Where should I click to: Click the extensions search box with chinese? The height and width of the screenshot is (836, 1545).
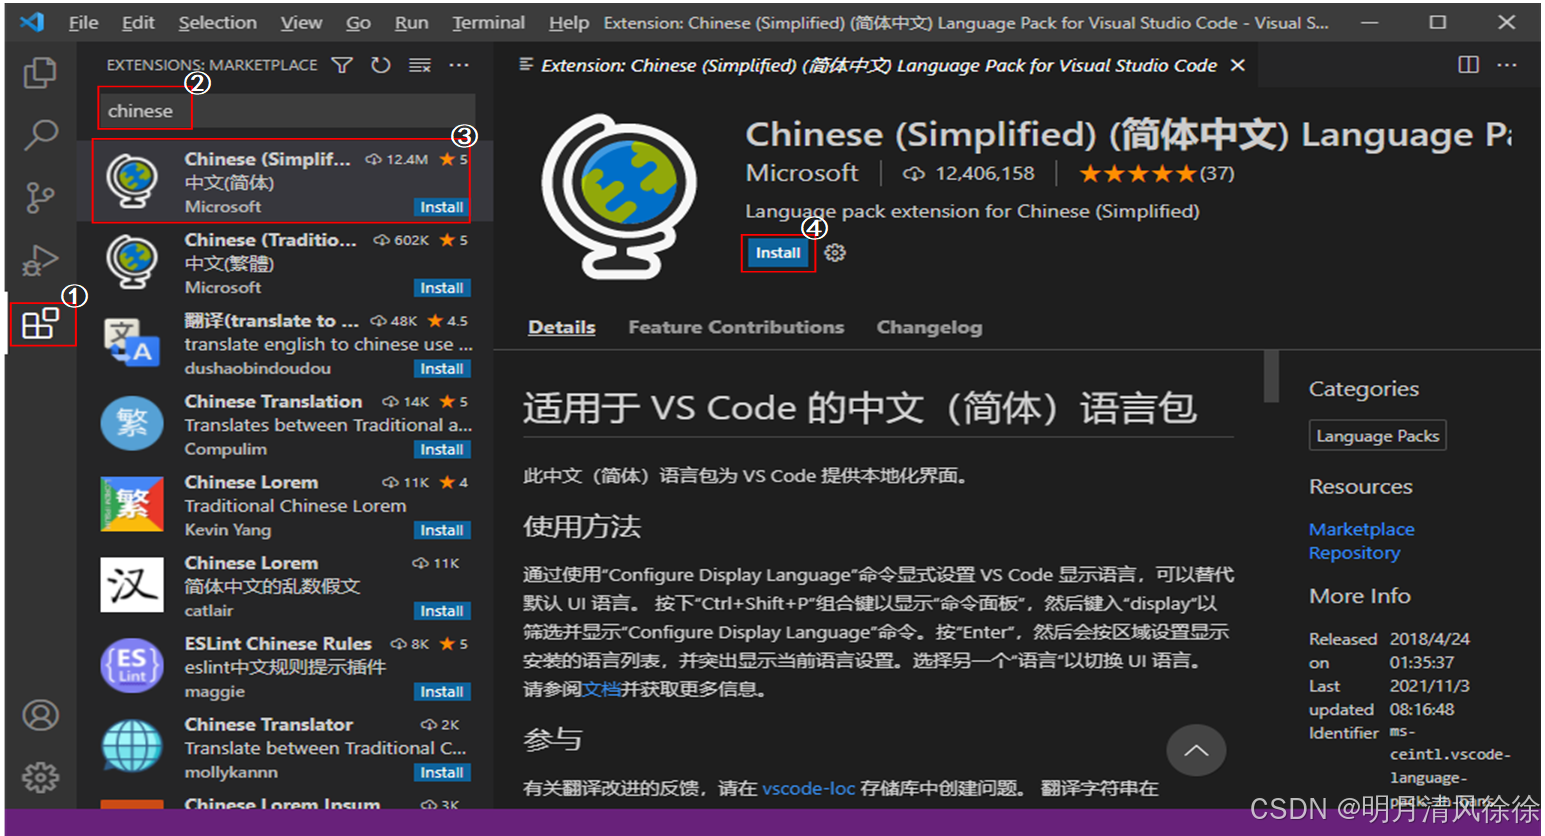click(x=285, y=111)
